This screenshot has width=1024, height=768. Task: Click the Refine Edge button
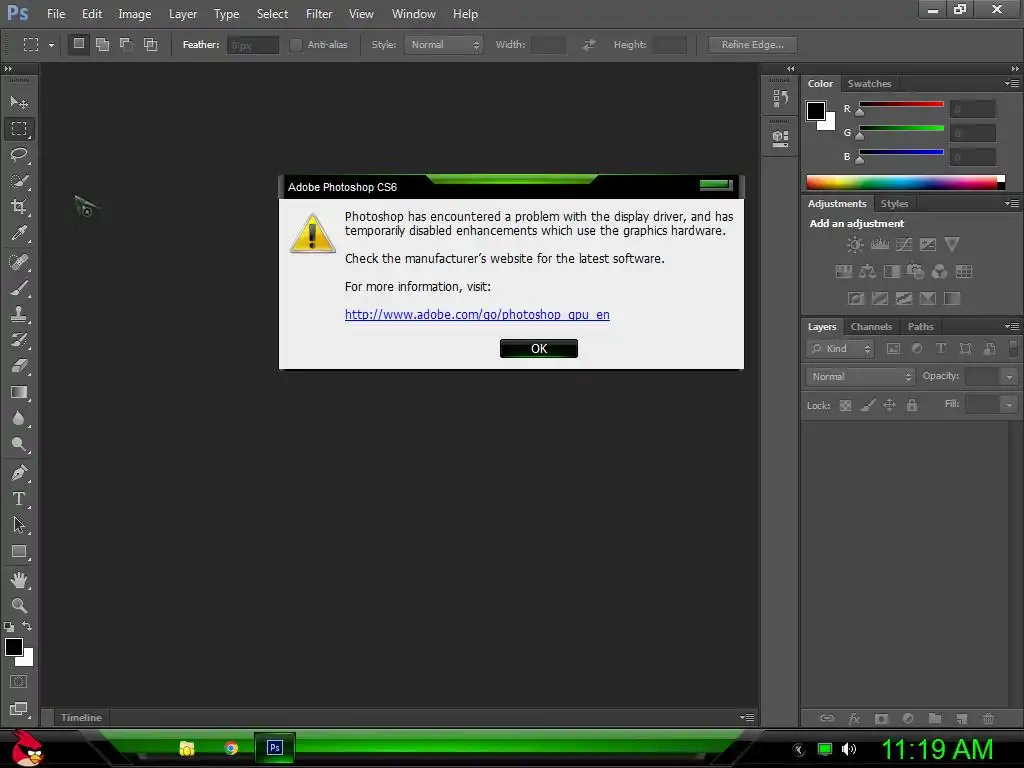(752, 44)
